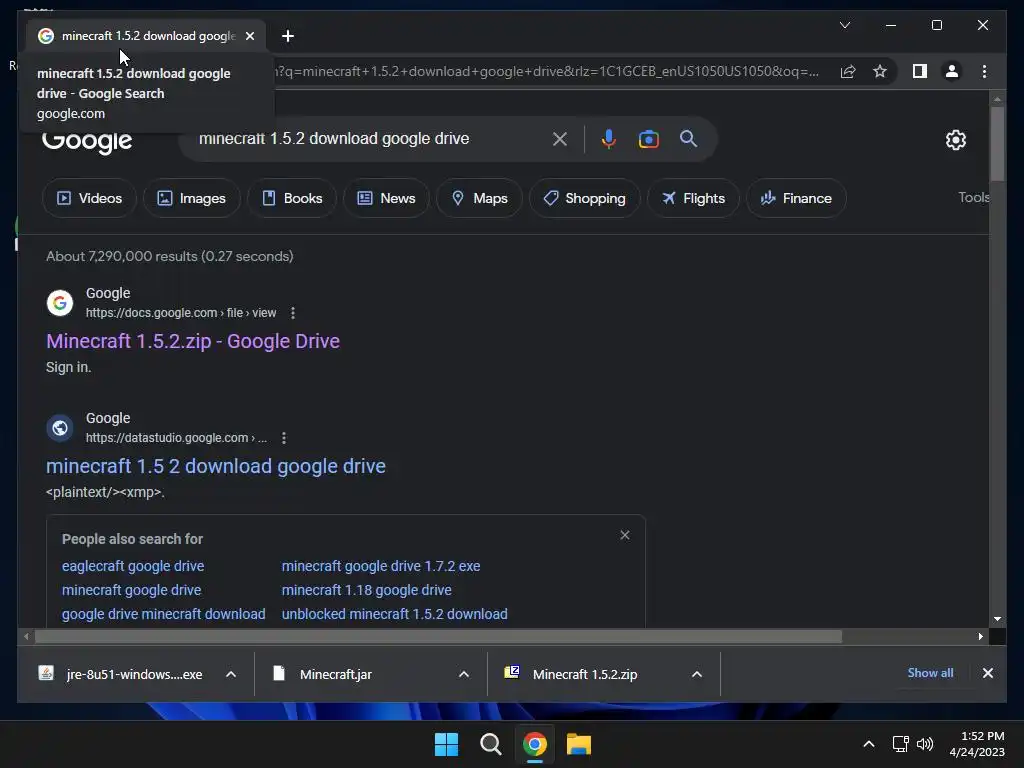Image resolution: width=1024 pixels, height=768 pixels.
Task: Open Windows taskbar search
Action: pyautogui.click(x=490, y=744)
